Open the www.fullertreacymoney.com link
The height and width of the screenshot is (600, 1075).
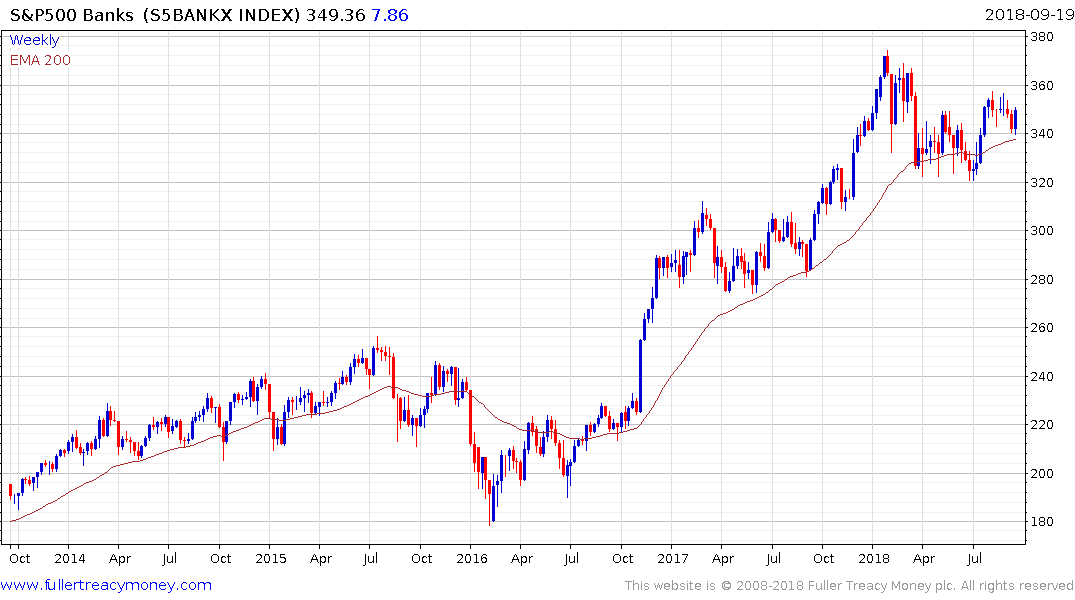click(106, 585)
